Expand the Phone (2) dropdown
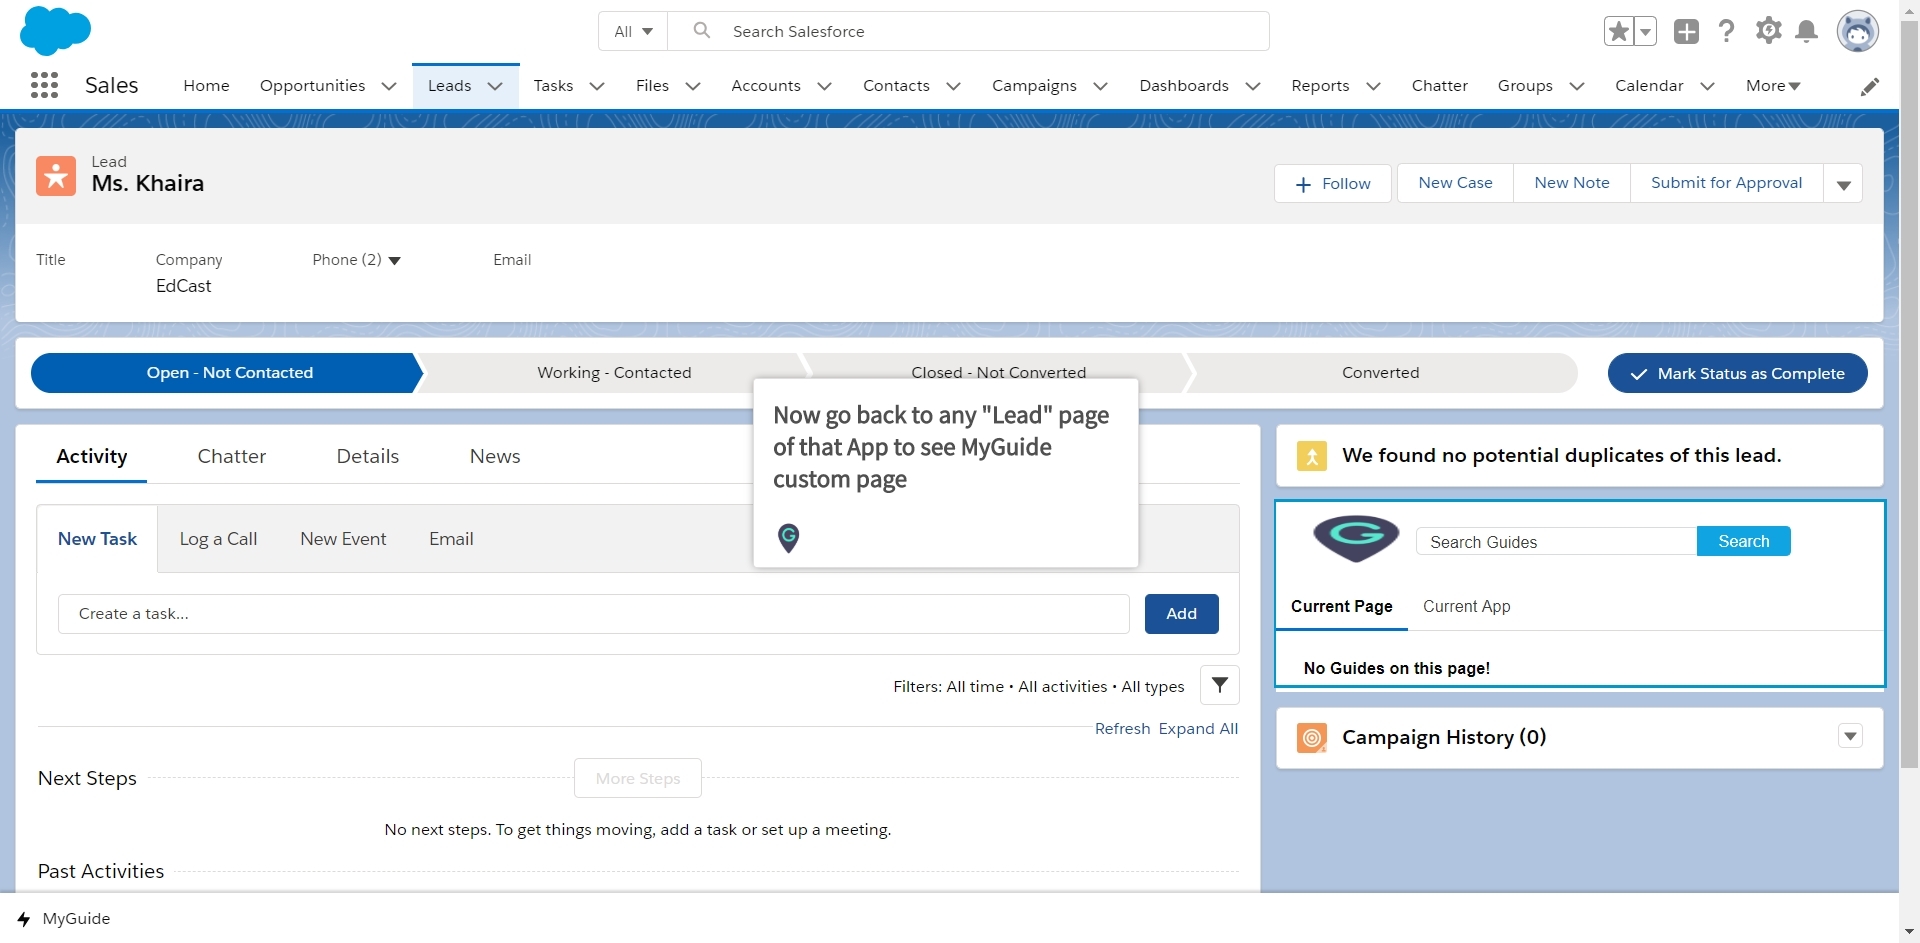The width and height of the screenshot is (1920, 943). point(394,260)
